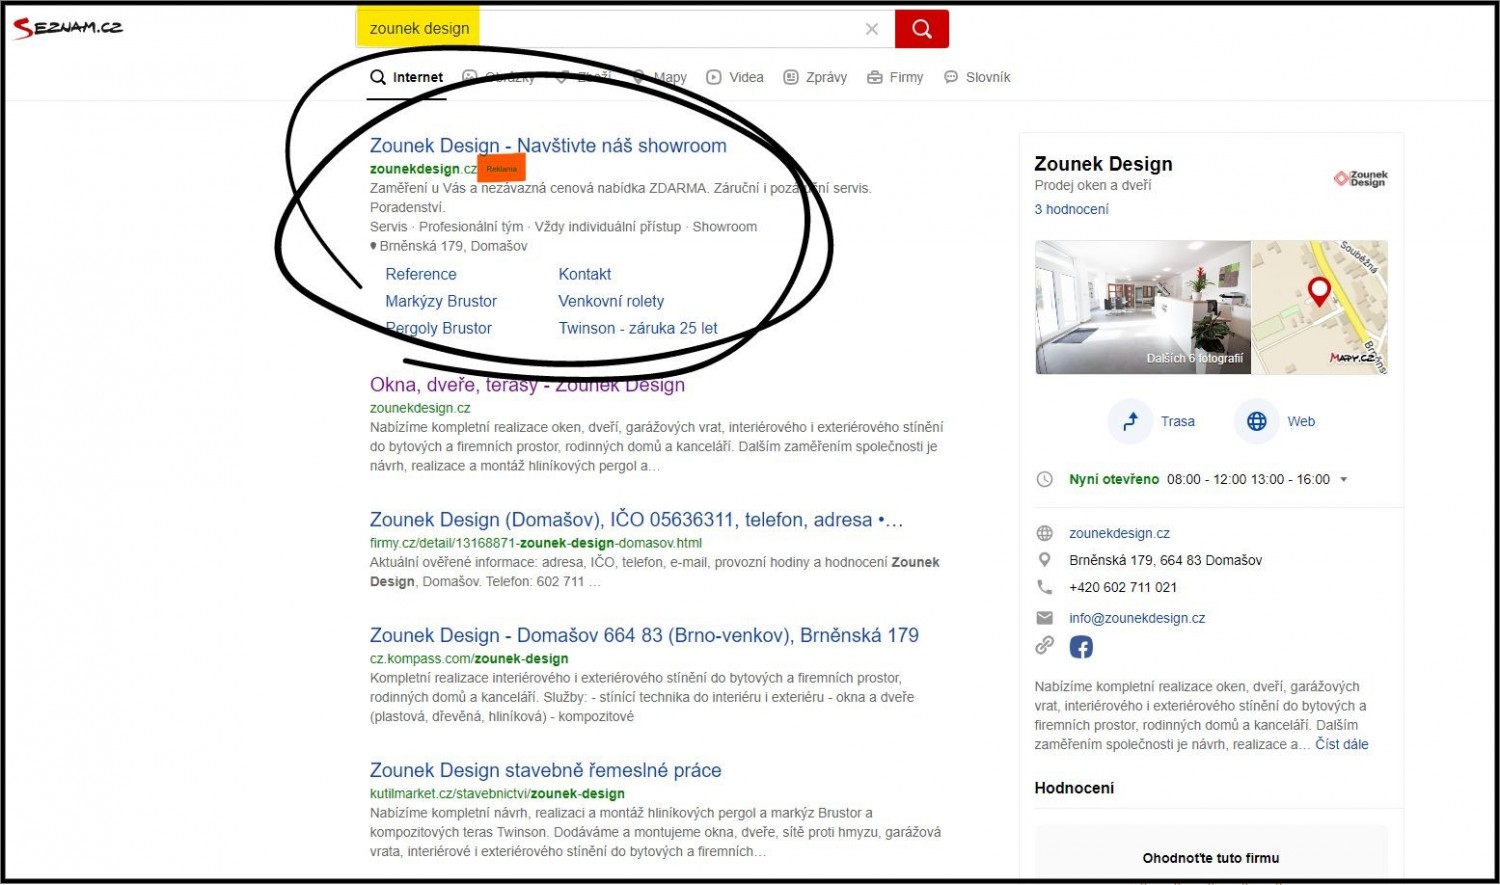The width and height of the screenshot is (1500, 885).
Task: Click the orange Reklama ad label
Action: [x=502, y=168]
